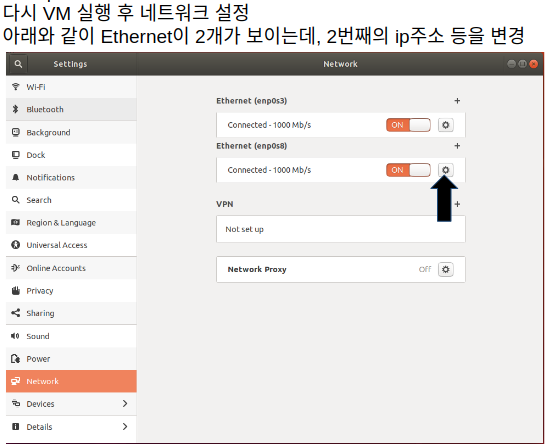Expand the Devices section chevron

click(x=125, y=403)
